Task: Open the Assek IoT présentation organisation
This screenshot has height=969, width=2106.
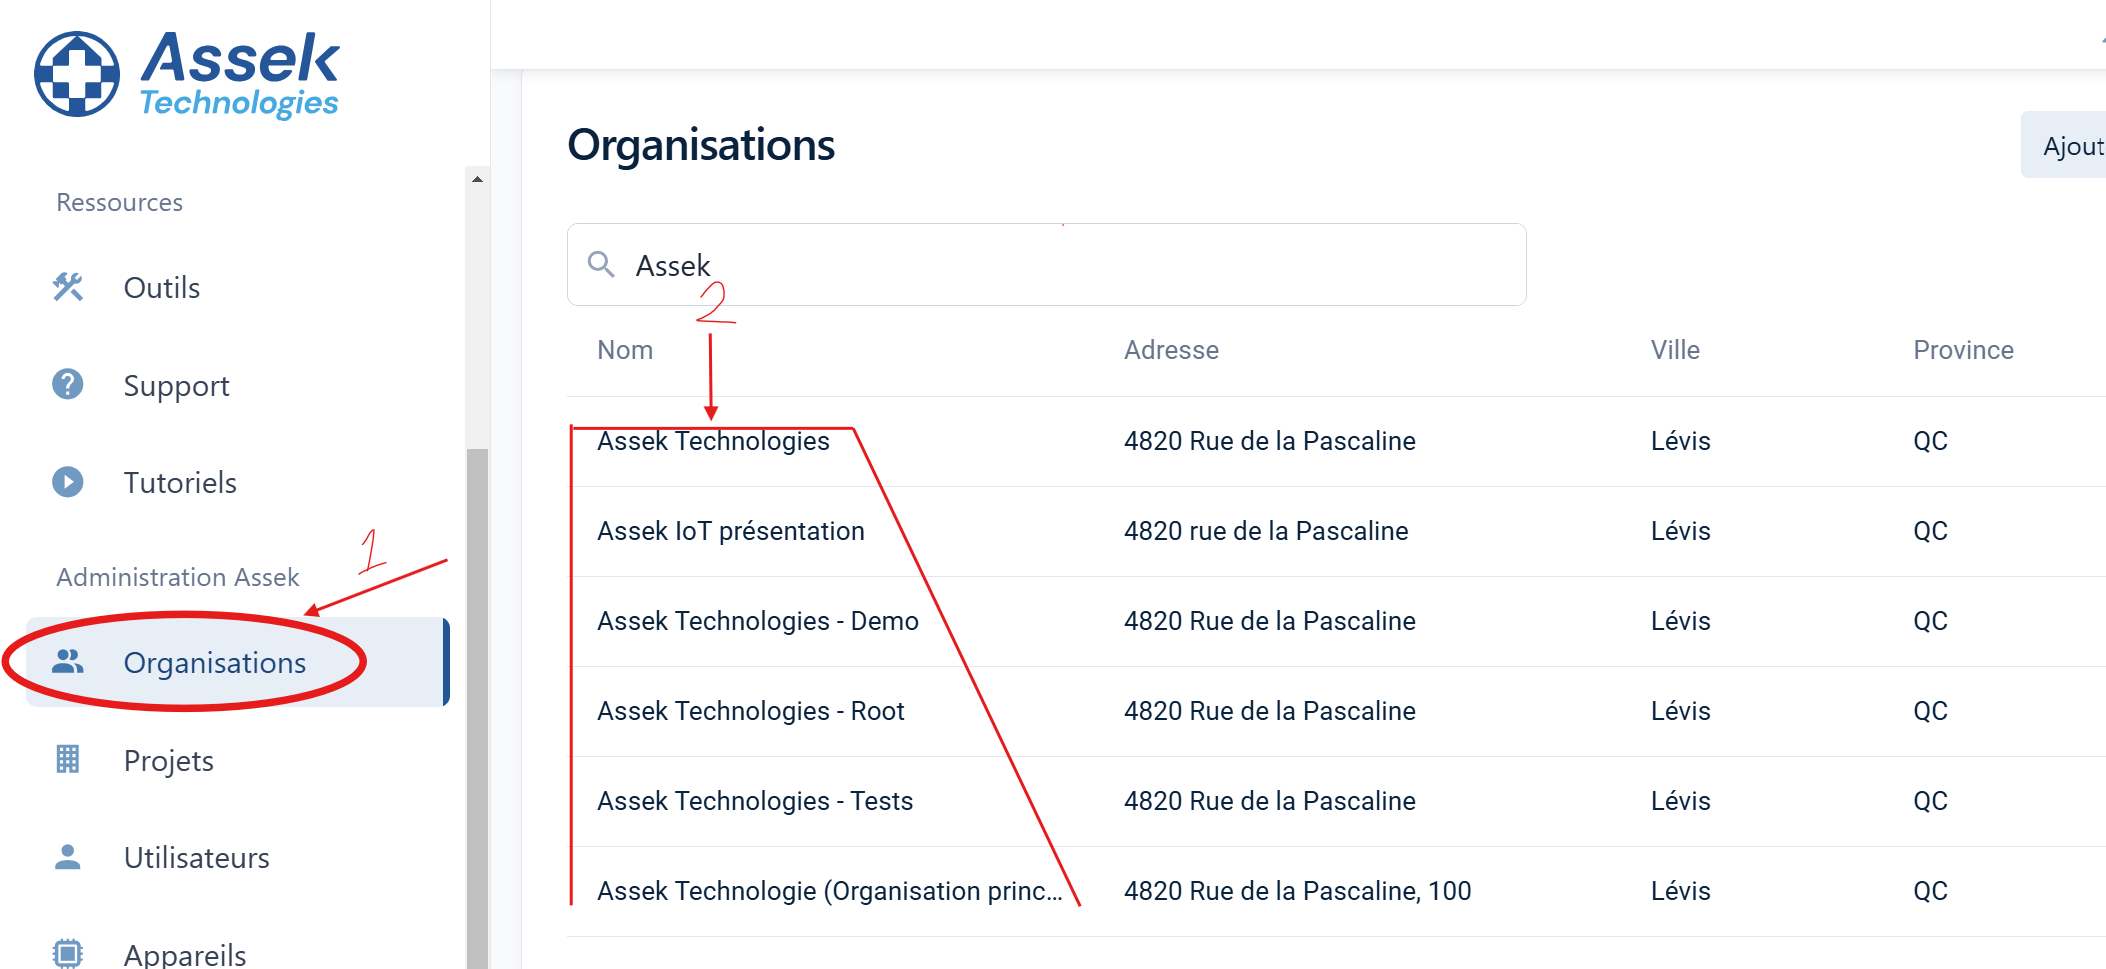Action: tap(731, 531)
